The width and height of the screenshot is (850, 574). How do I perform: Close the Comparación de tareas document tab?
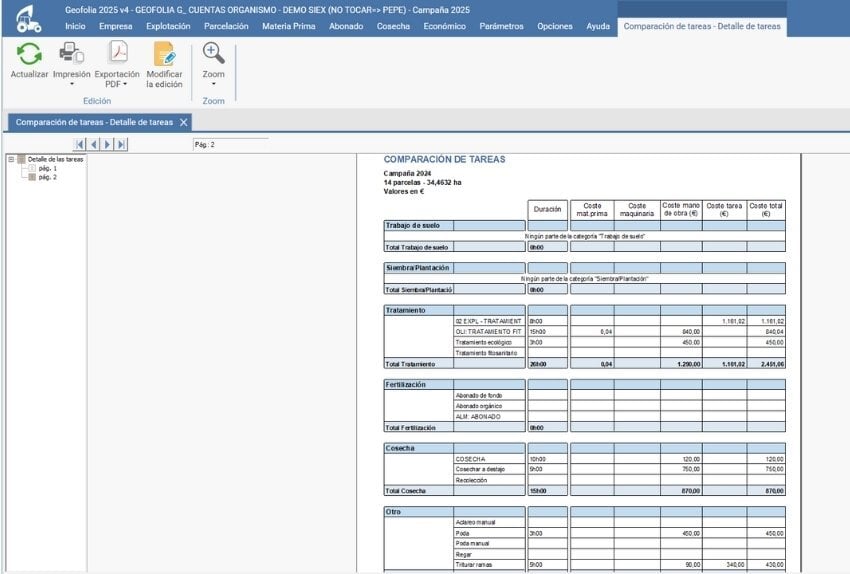click(x=183, y=122)
